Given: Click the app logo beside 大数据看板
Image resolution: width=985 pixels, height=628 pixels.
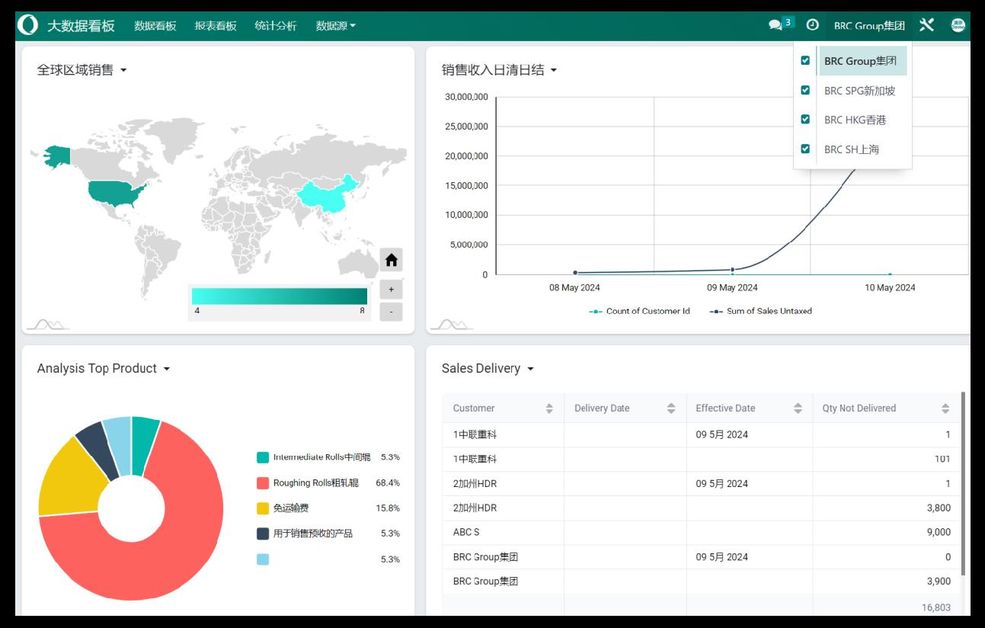Looking at the screenshot, I should point(28,25).
